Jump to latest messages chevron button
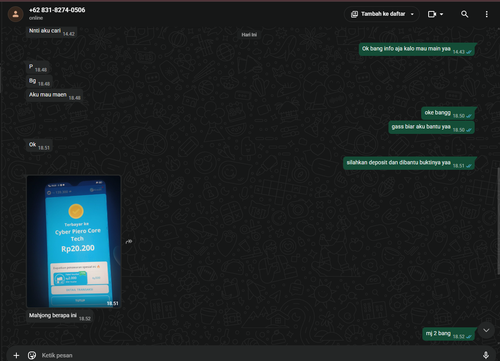The height and width of the screenshot is (361, 500). tap(486, 330)
